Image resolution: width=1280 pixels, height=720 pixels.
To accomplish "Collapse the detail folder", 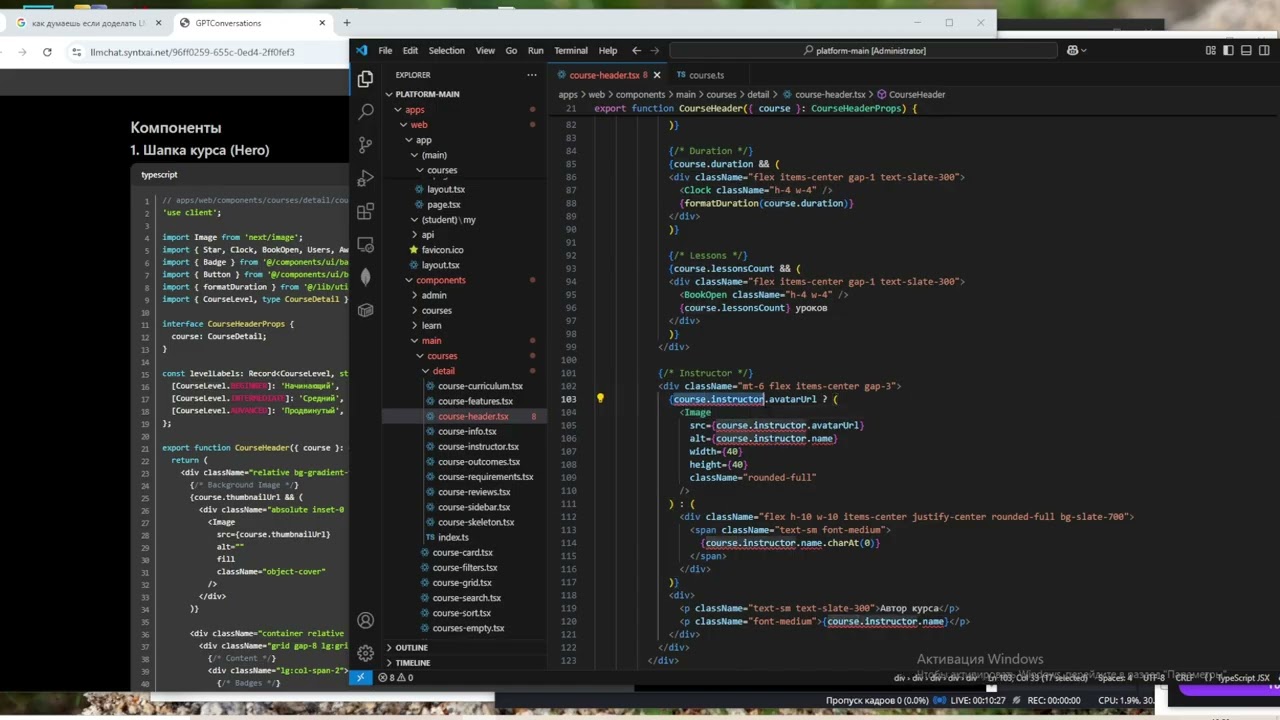I will [x=443, y=371].
